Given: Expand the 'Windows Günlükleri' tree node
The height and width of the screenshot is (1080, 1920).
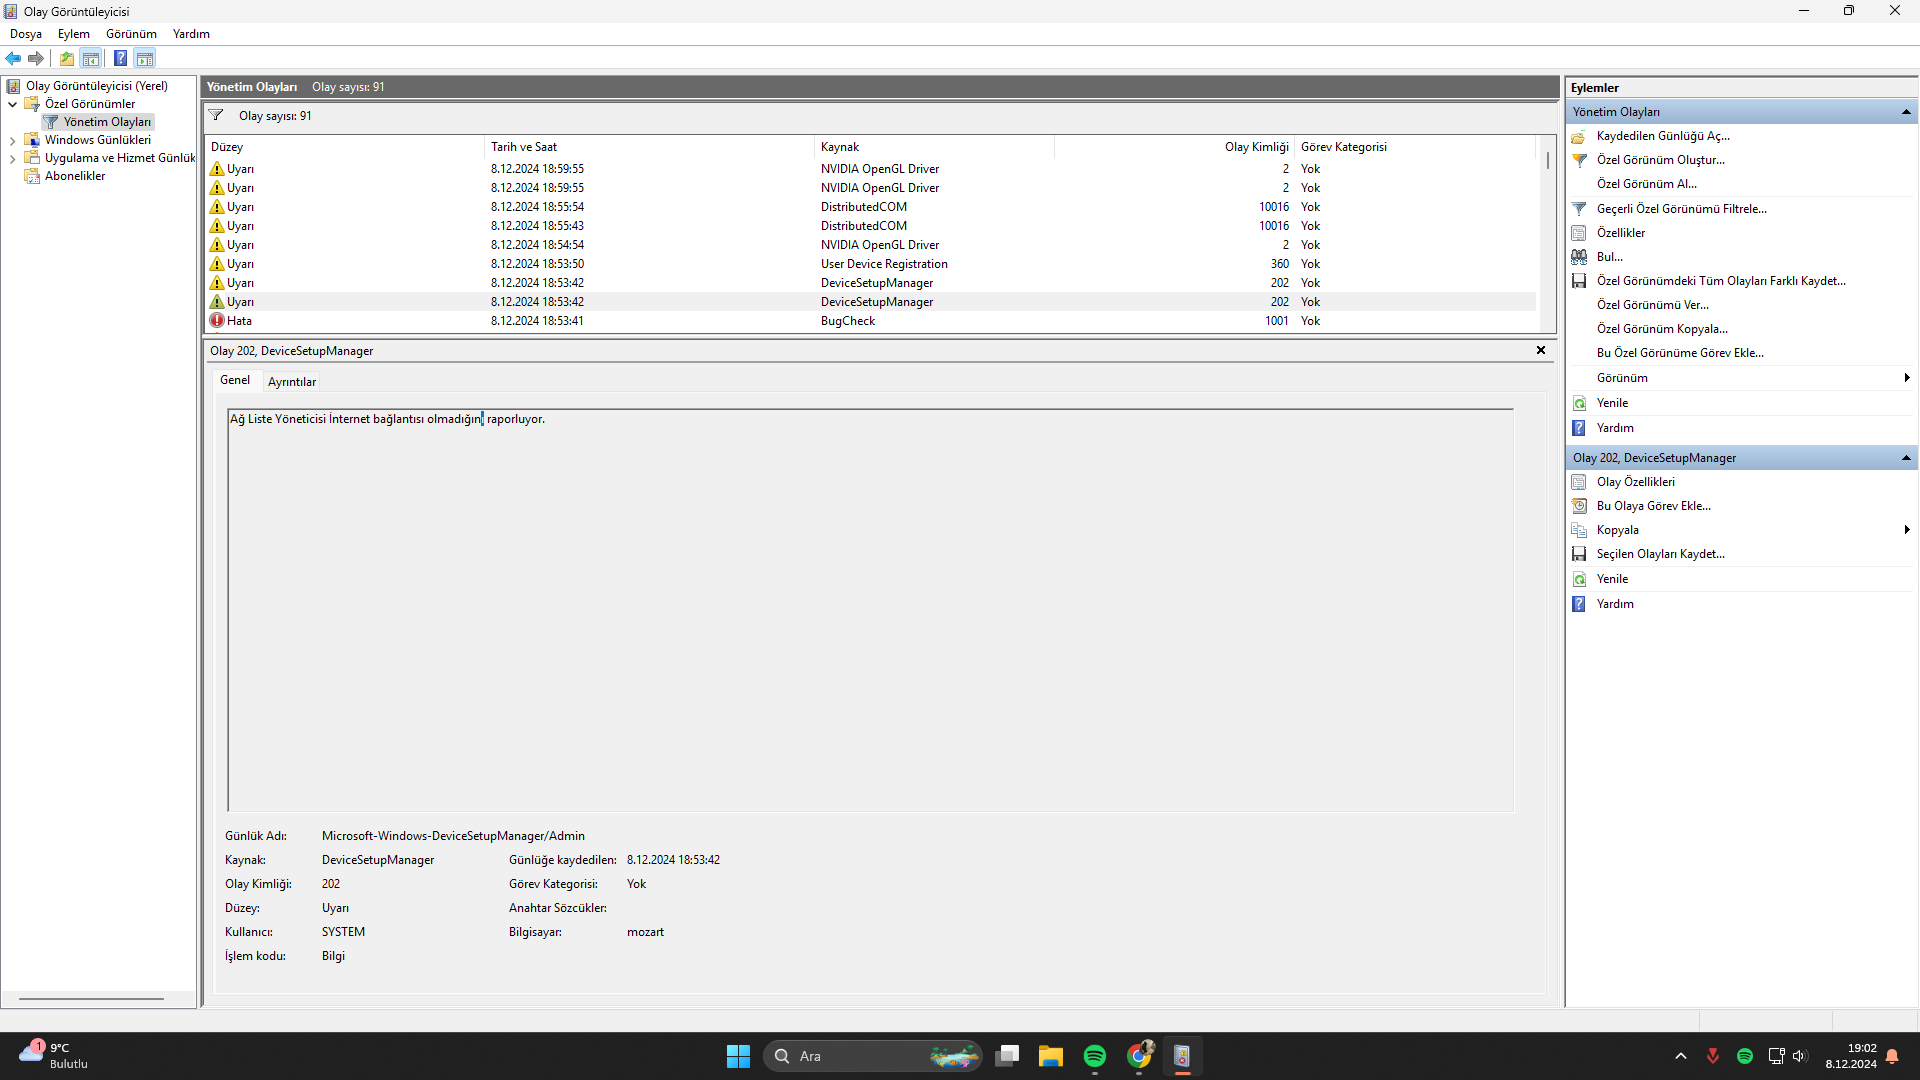Looking at the screenshot, I should pos(12,141).
